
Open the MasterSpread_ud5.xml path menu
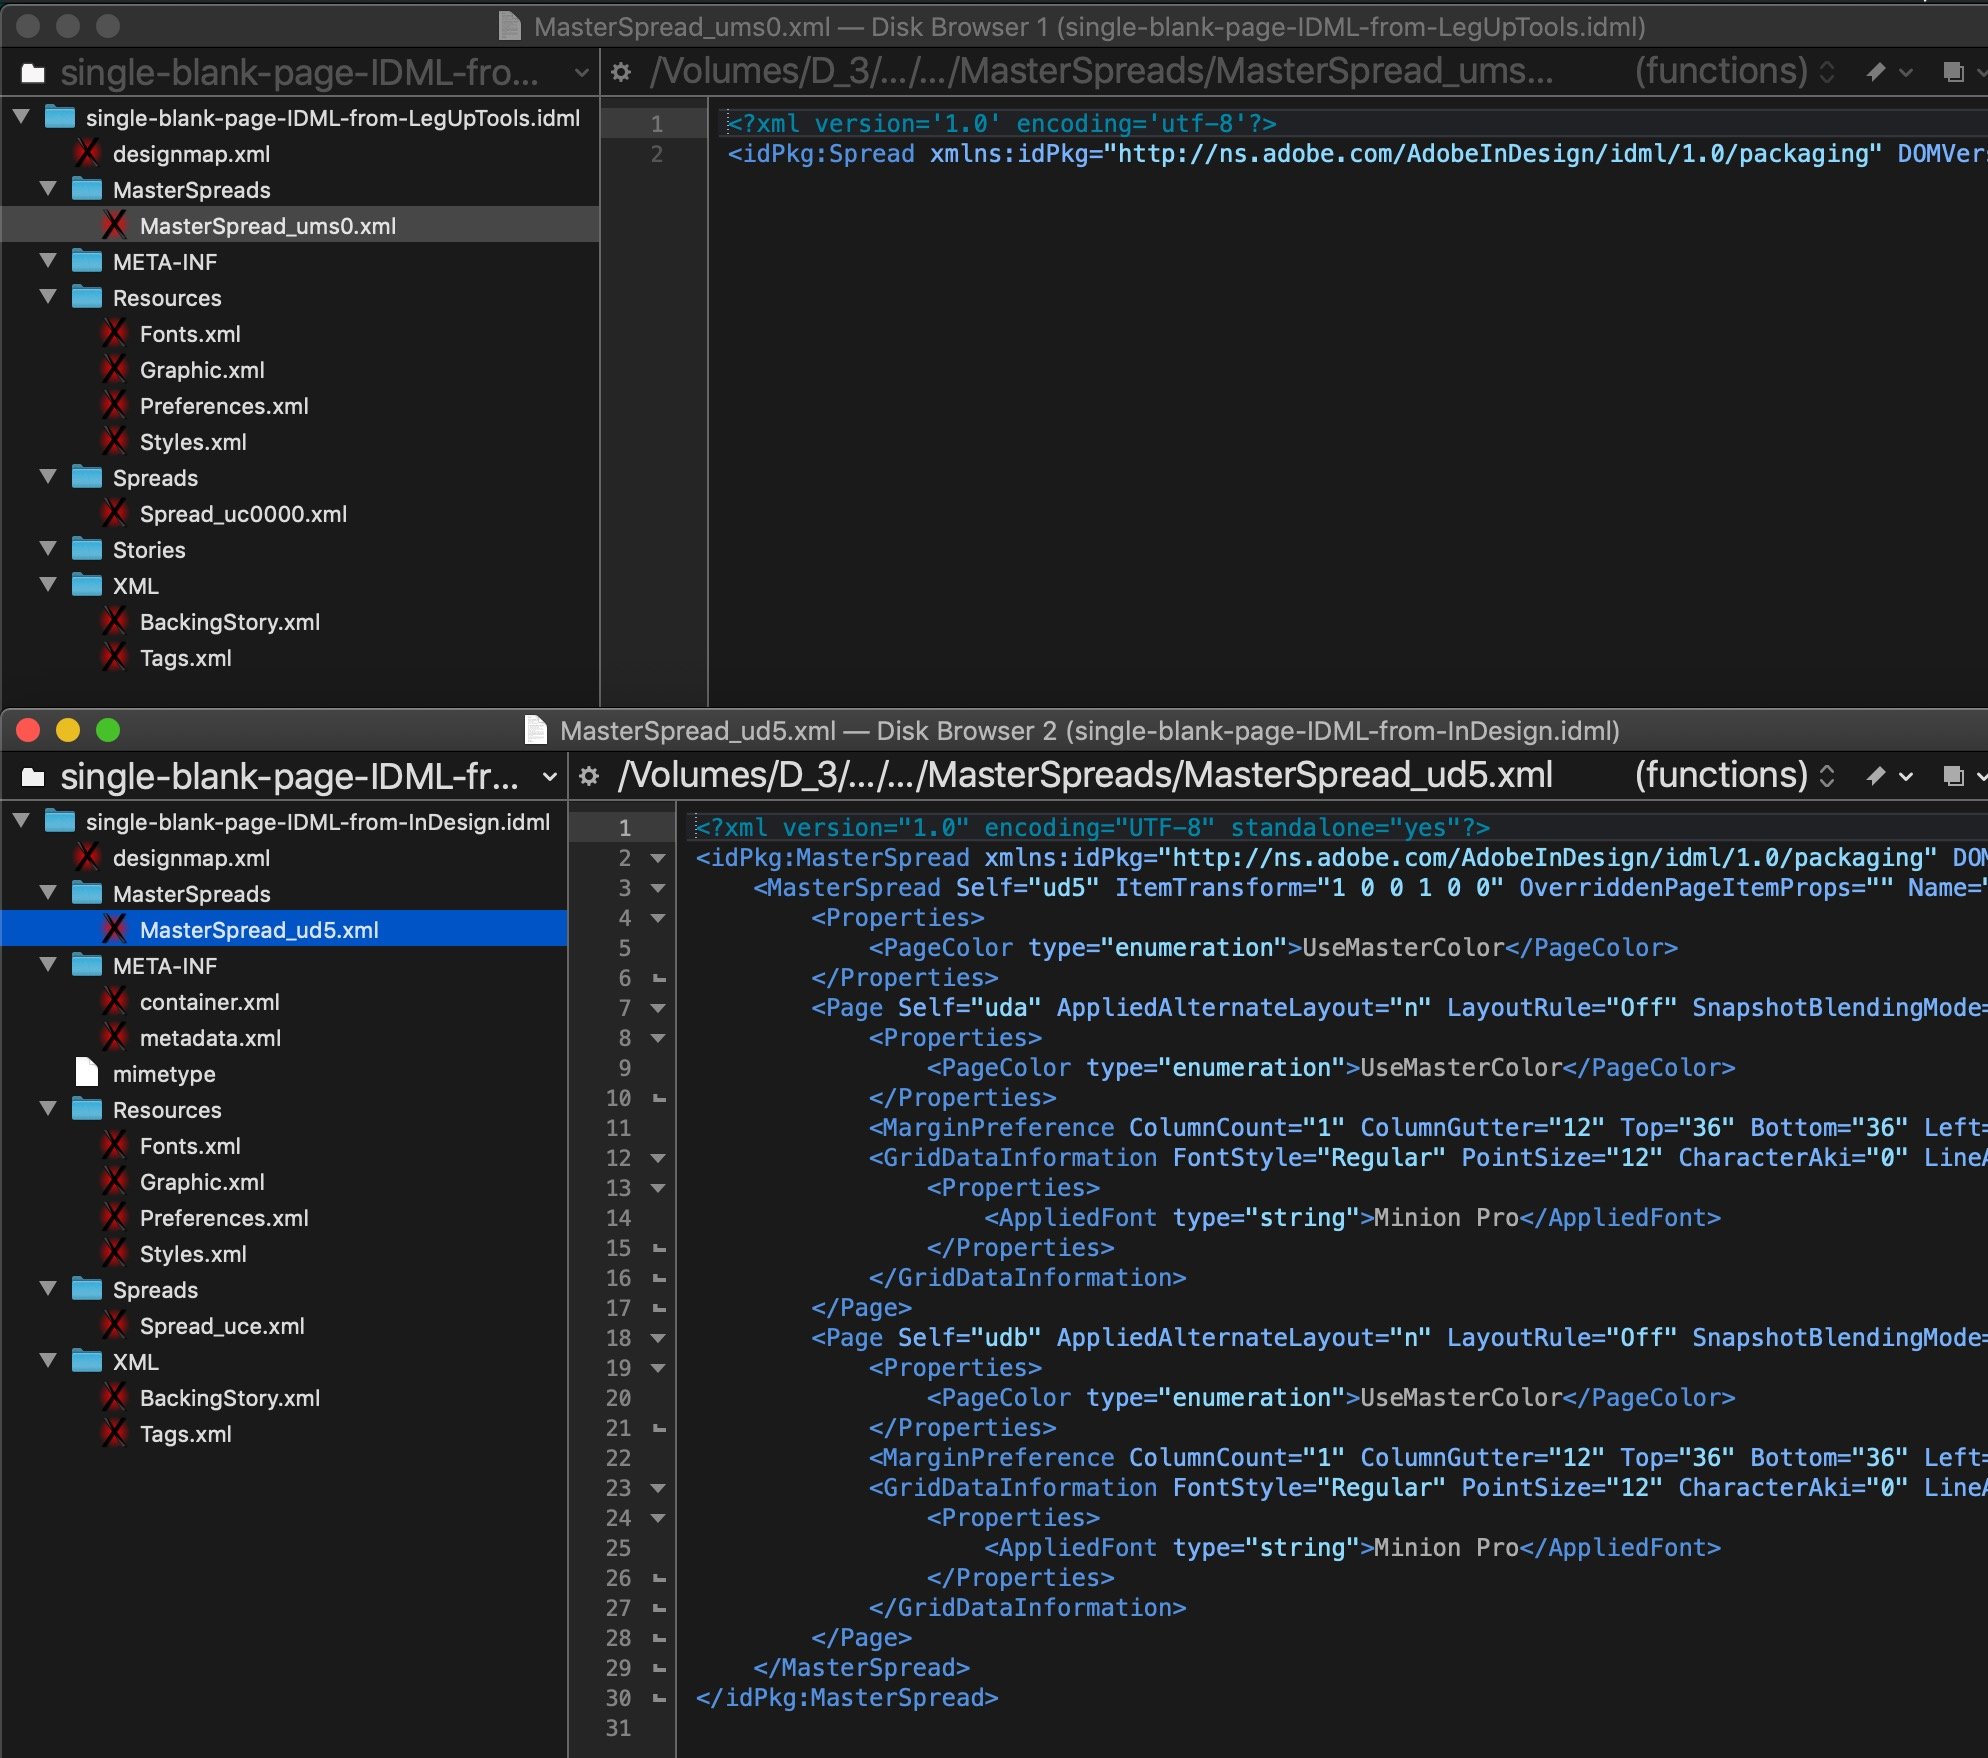pyautogui.click(x=1085, y=775)
